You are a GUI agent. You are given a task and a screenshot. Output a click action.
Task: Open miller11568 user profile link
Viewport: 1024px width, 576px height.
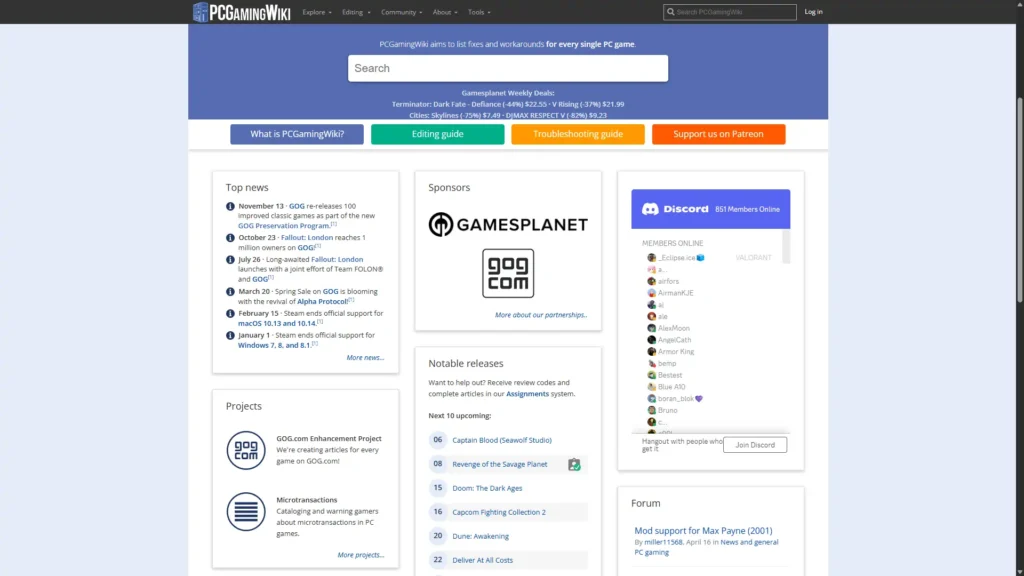pos(664,542)
